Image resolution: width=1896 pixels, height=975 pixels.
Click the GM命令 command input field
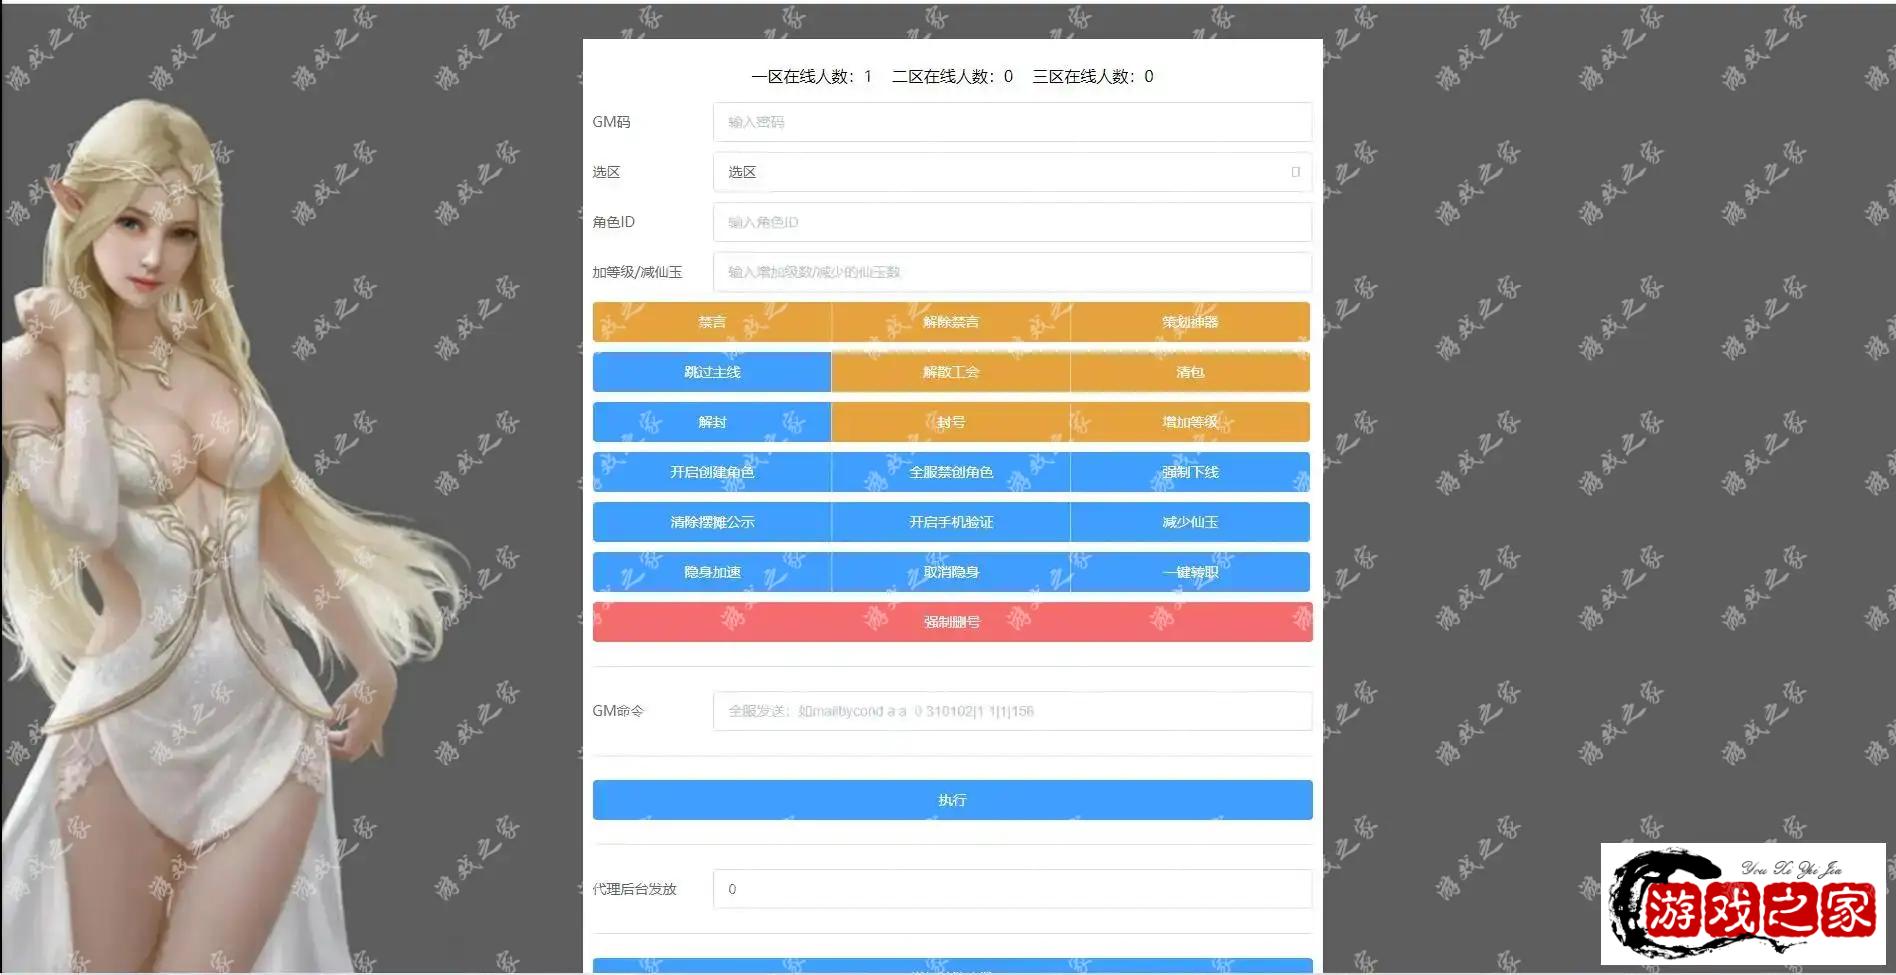(x=1011, y=711)
